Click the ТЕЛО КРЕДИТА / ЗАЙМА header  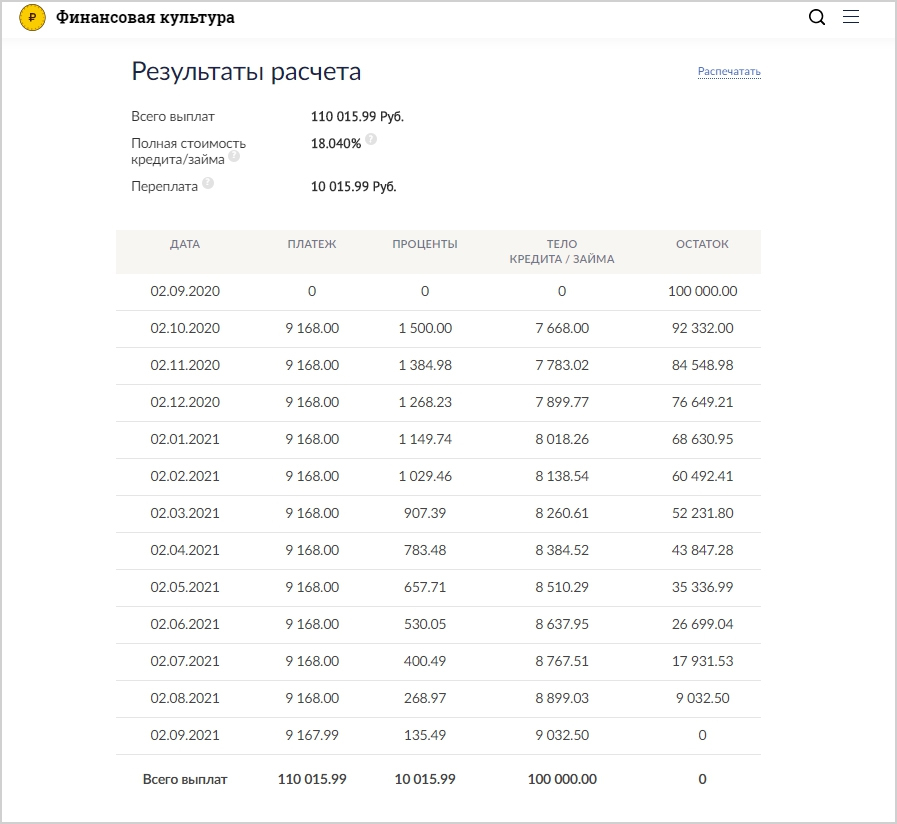562,252
